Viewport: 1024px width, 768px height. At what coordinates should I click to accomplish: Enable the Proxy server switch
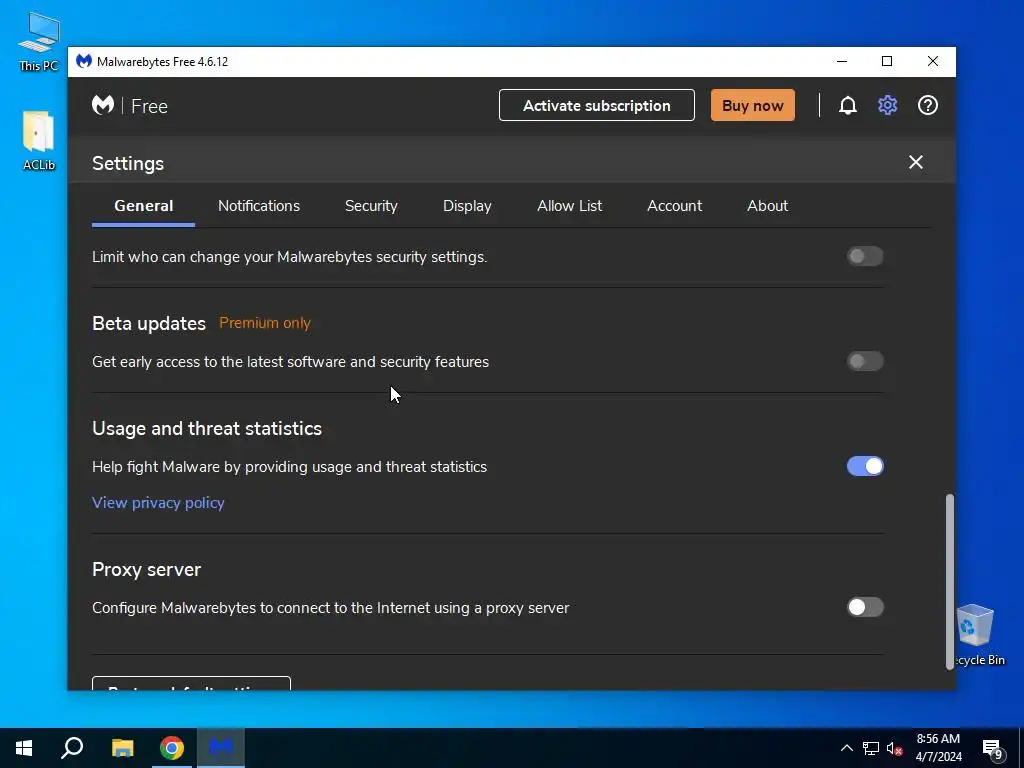(865, 607)
